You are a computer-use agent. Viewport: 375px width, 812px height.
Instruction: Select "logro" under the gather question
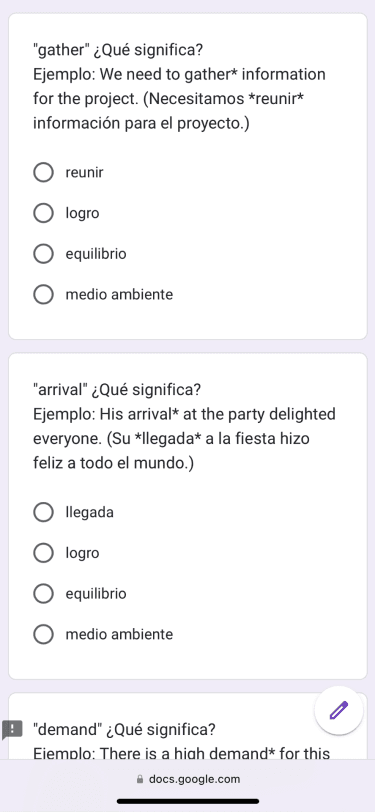44,213
